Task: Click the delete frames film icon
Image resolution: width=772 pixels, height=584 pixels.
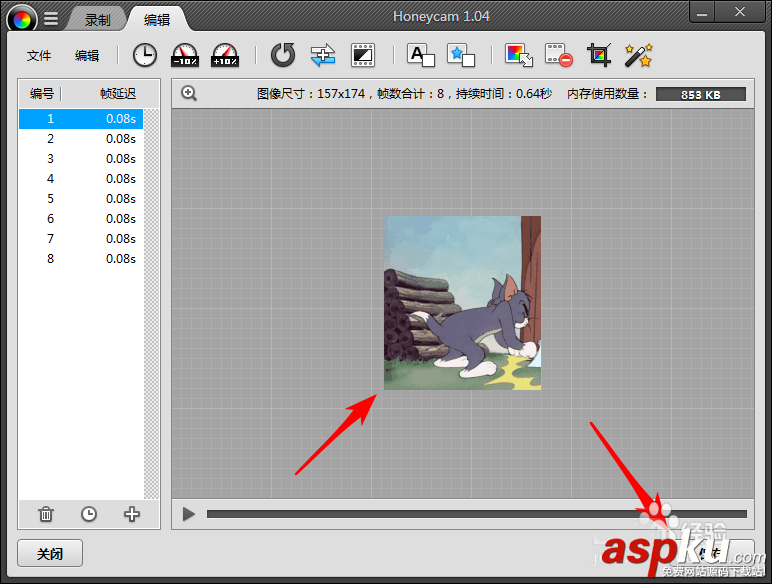Action: tap(559, 55)
